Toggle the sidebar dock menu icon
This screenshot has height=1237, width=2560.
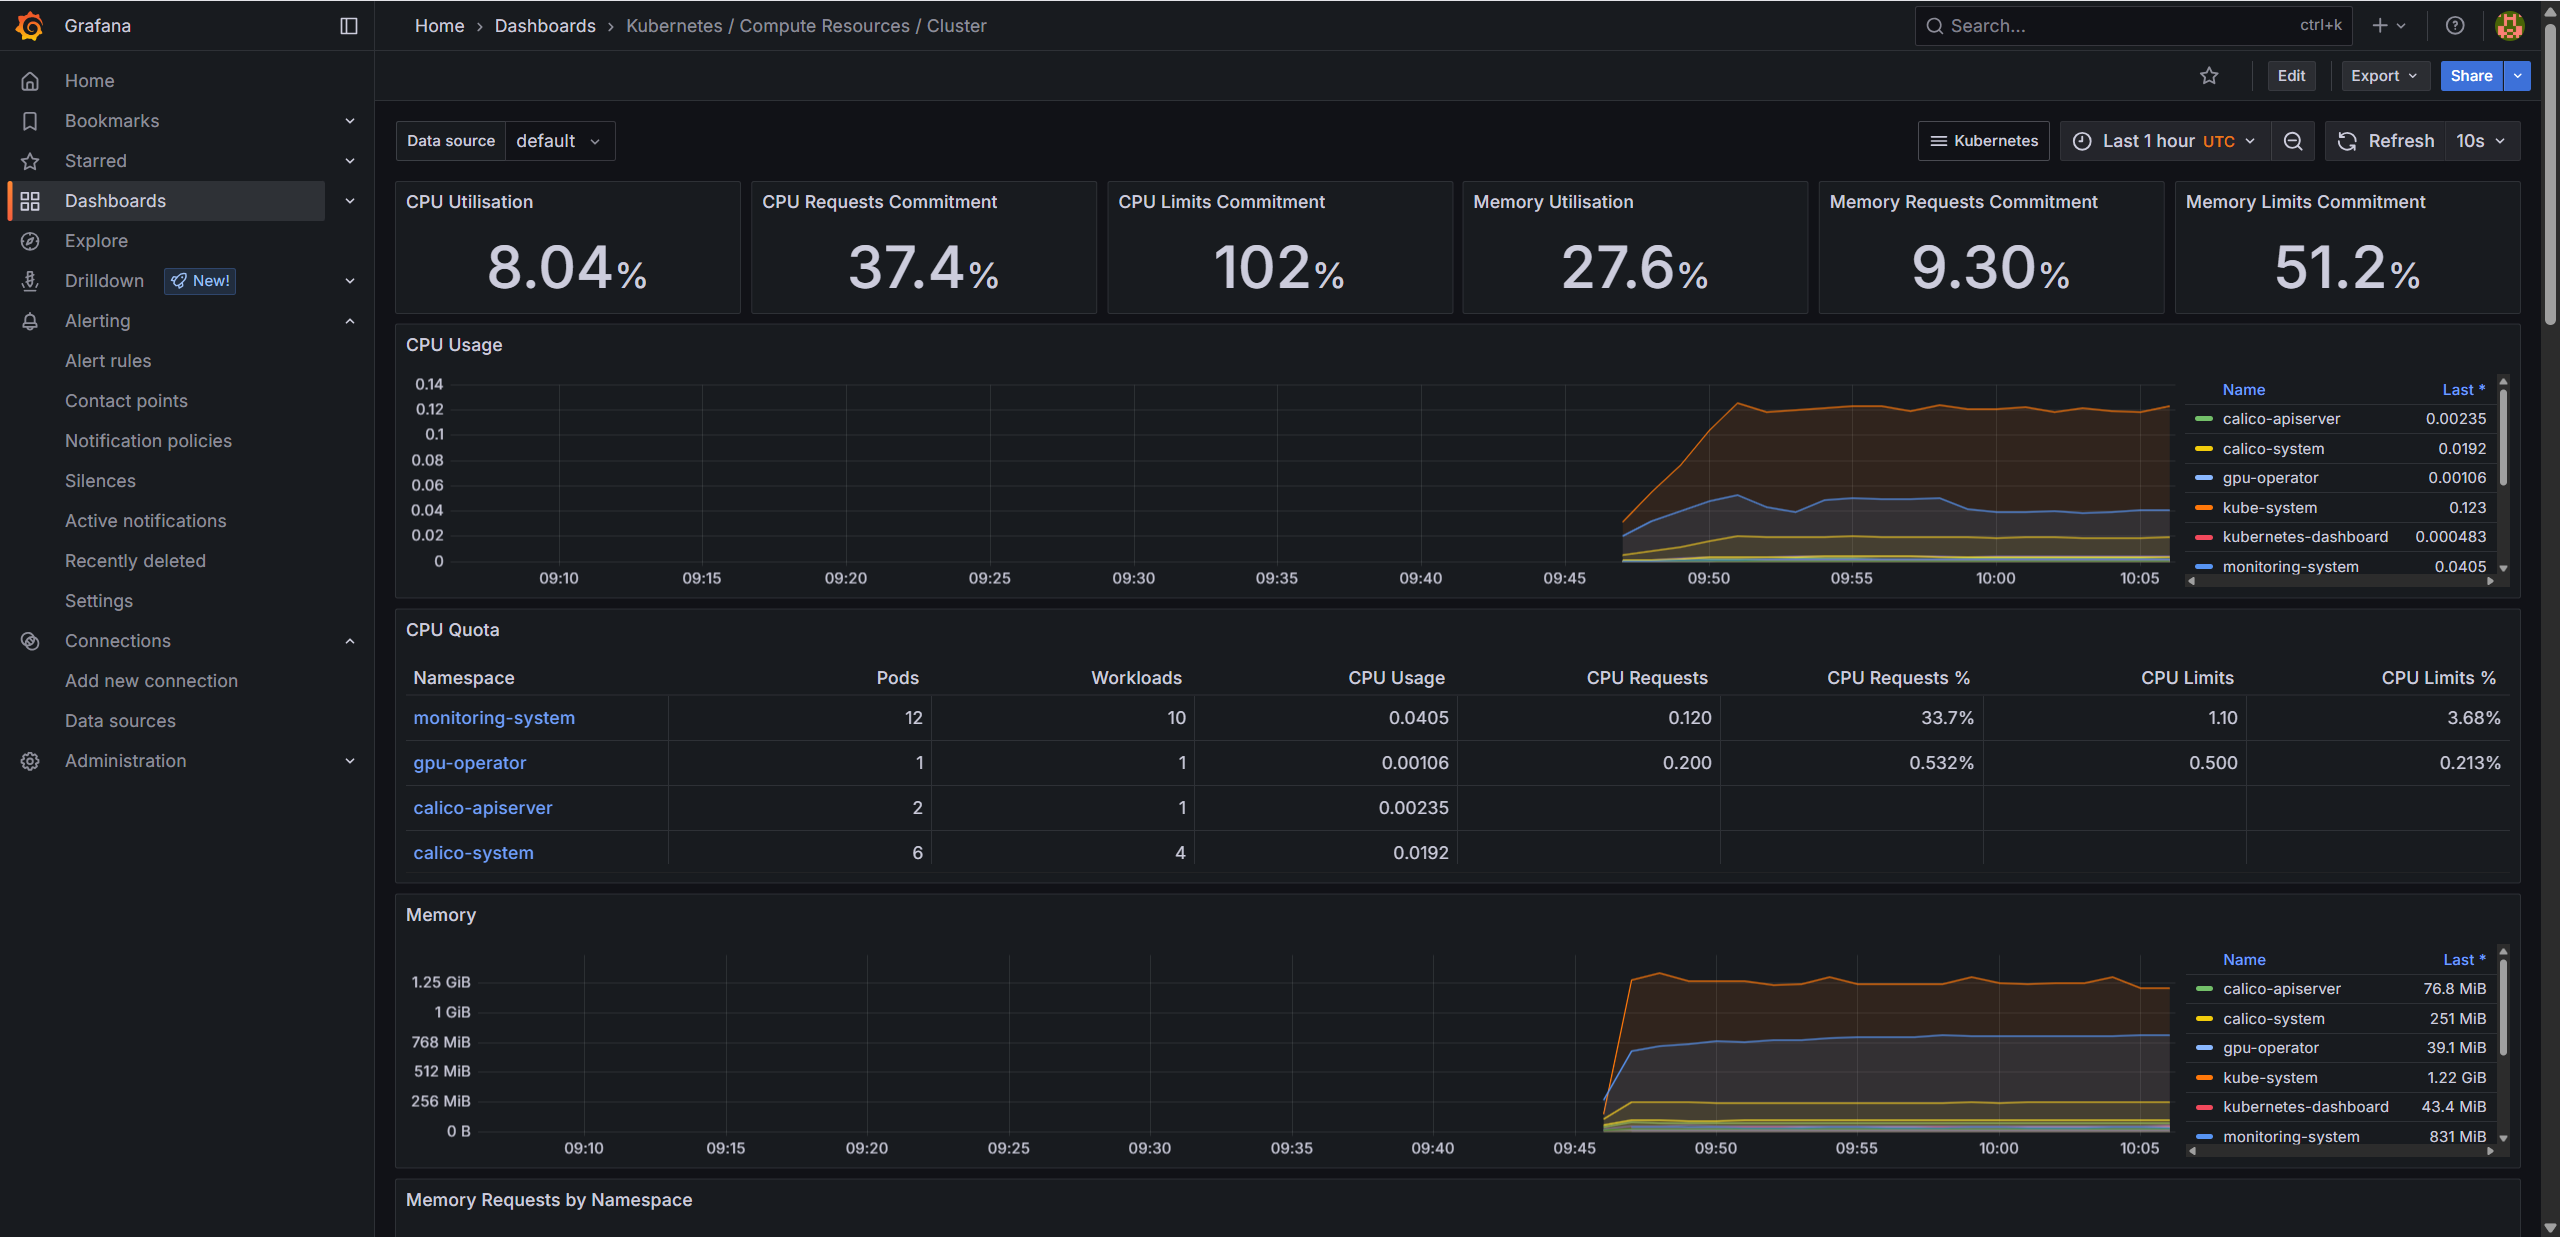pos(349,26)
